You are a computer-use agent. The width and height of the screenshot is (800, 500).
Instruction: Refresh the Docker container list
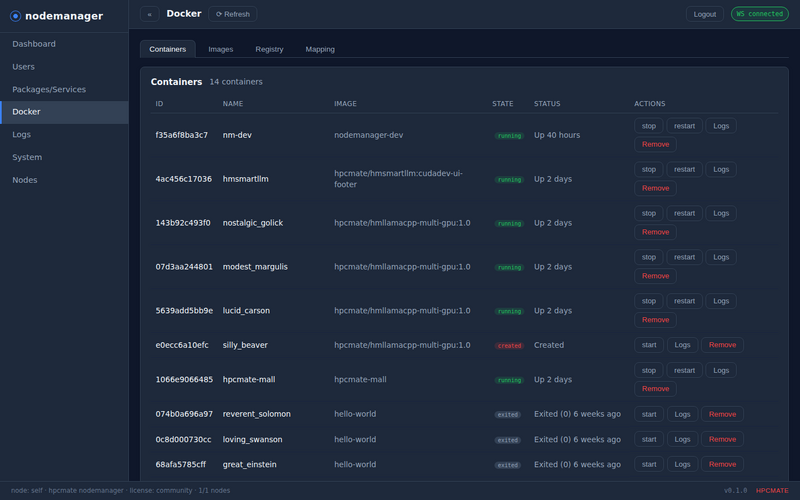click(233, 14)
